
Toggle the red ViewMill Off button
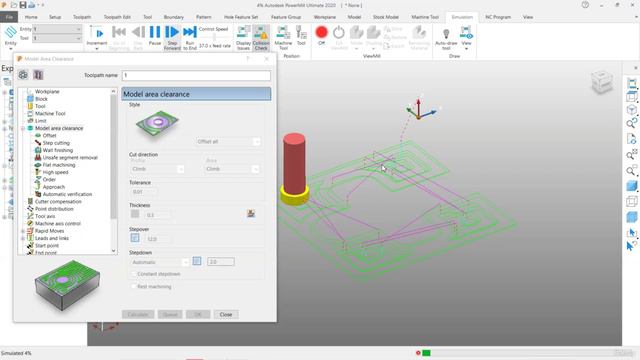(x=322, y=35)
